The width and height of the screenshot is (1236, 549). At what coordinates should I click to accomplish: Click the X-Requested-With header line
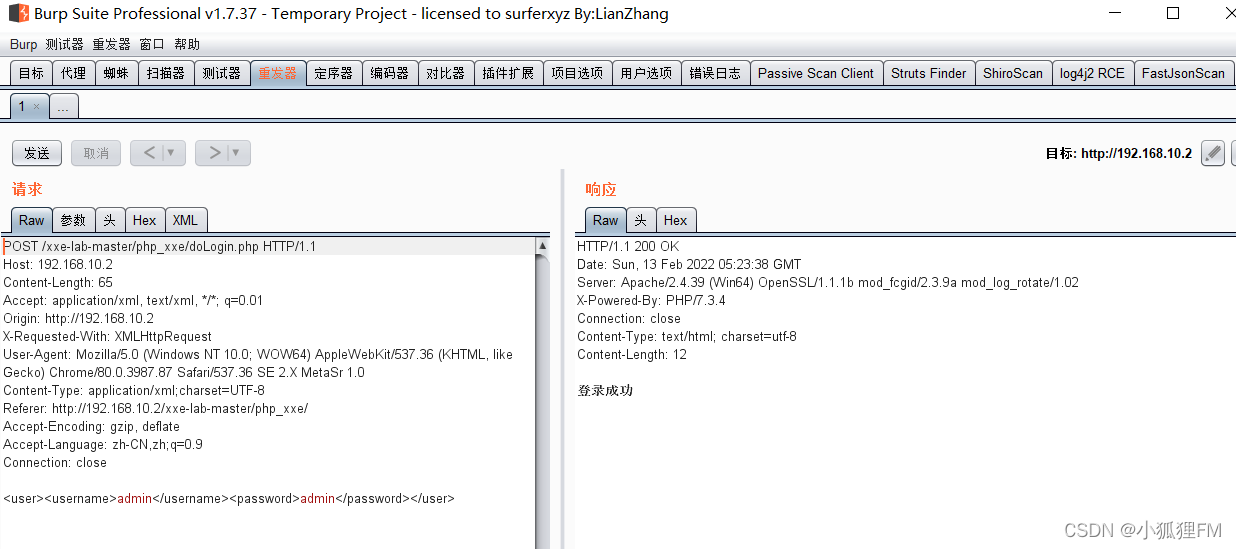(x=108, y=336)
